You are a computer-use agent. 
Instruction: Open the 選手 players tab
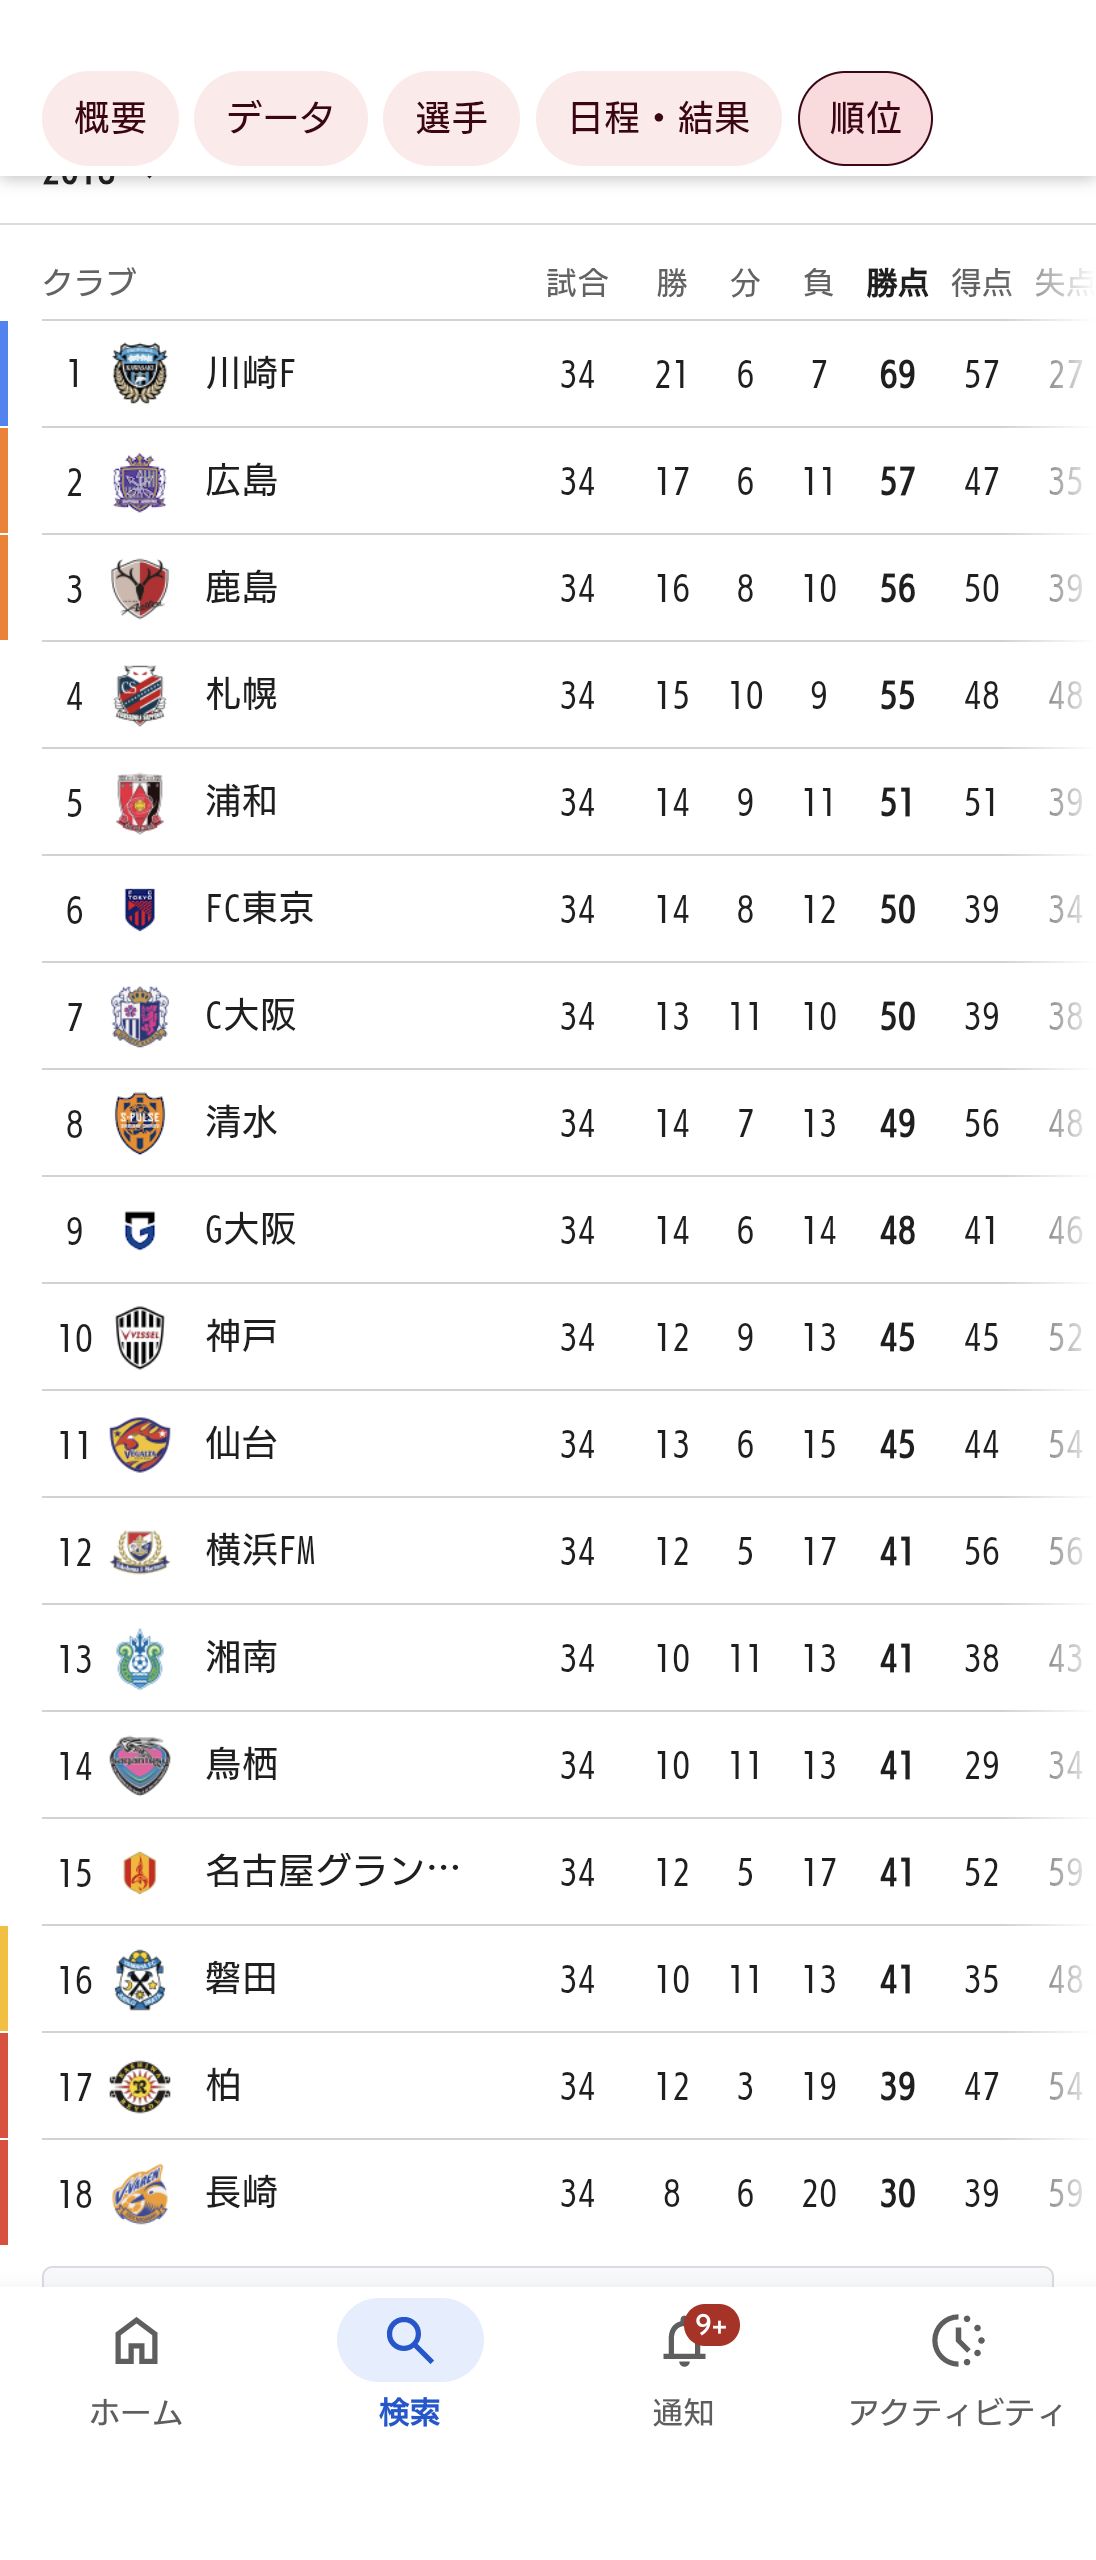[451, 119]
